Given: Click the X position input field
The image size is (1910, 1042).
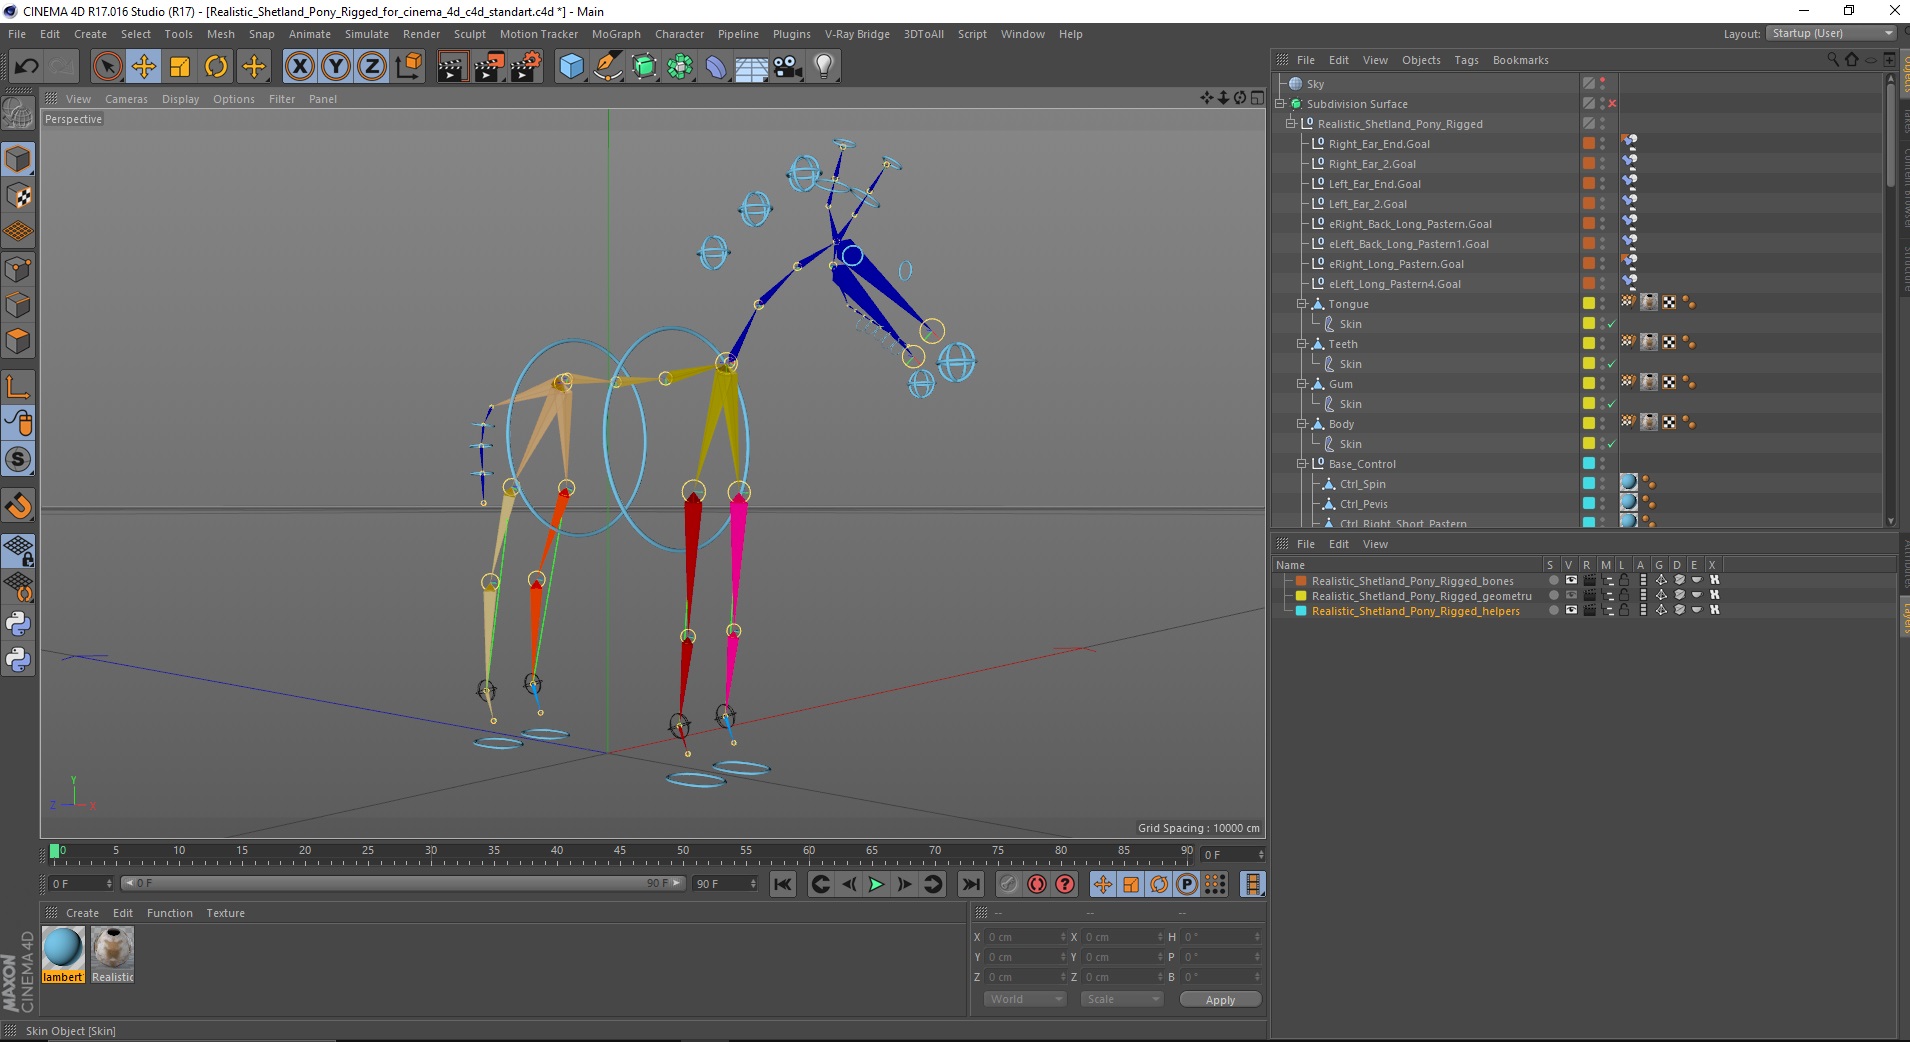Looking at the screenshot, I should pos(1024,937).
